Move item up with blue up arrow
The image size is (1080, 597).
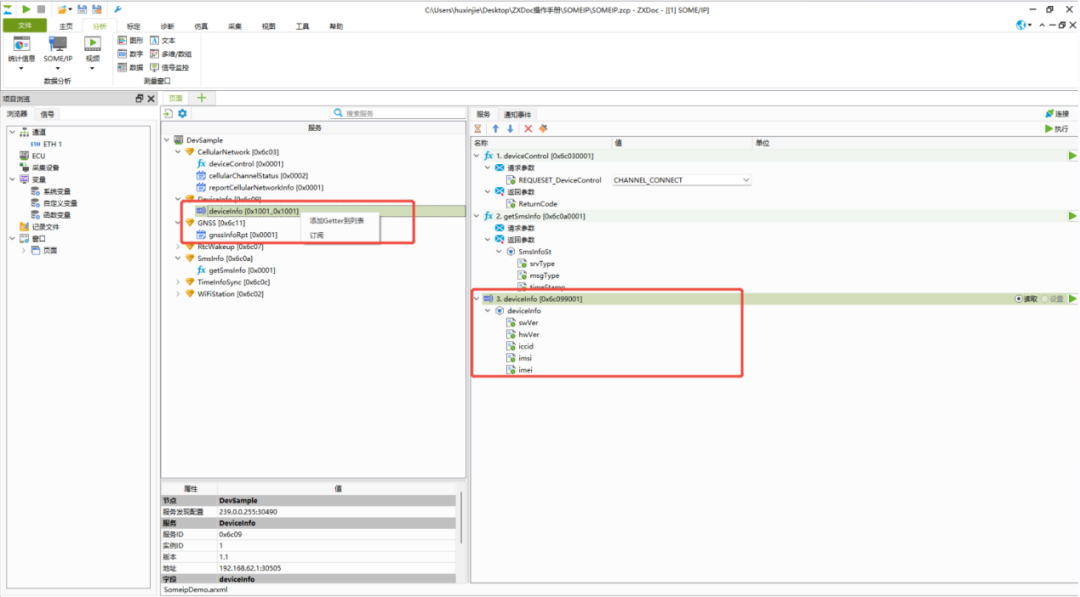point(495,129)
